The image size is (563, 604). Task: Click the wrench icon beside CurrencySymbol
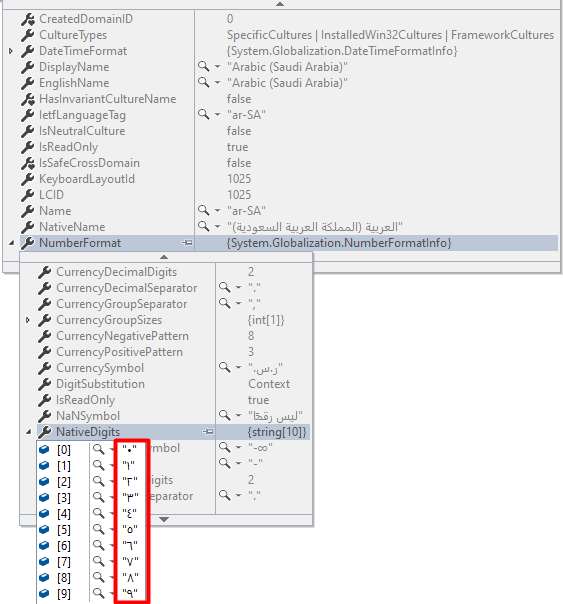coord(45,368)
